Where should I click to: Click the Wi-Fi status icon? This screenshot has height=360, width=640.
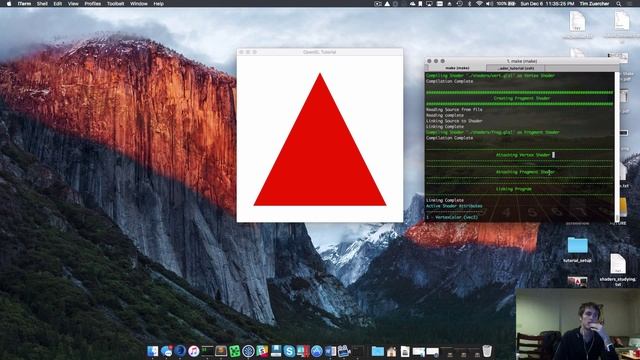click(479, 4)
